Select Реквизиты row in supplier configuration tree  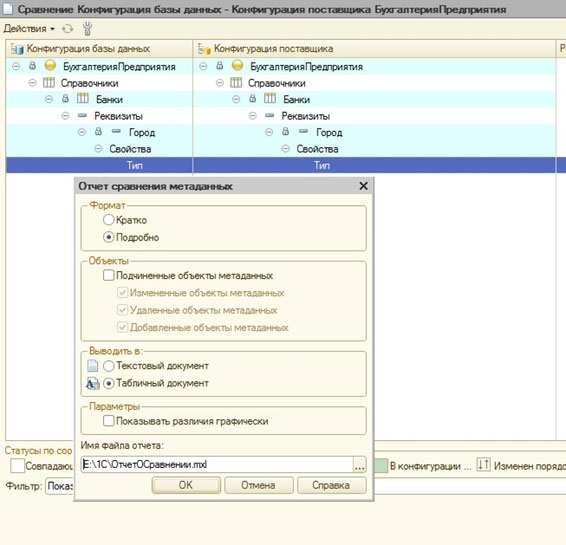(374, 116)
